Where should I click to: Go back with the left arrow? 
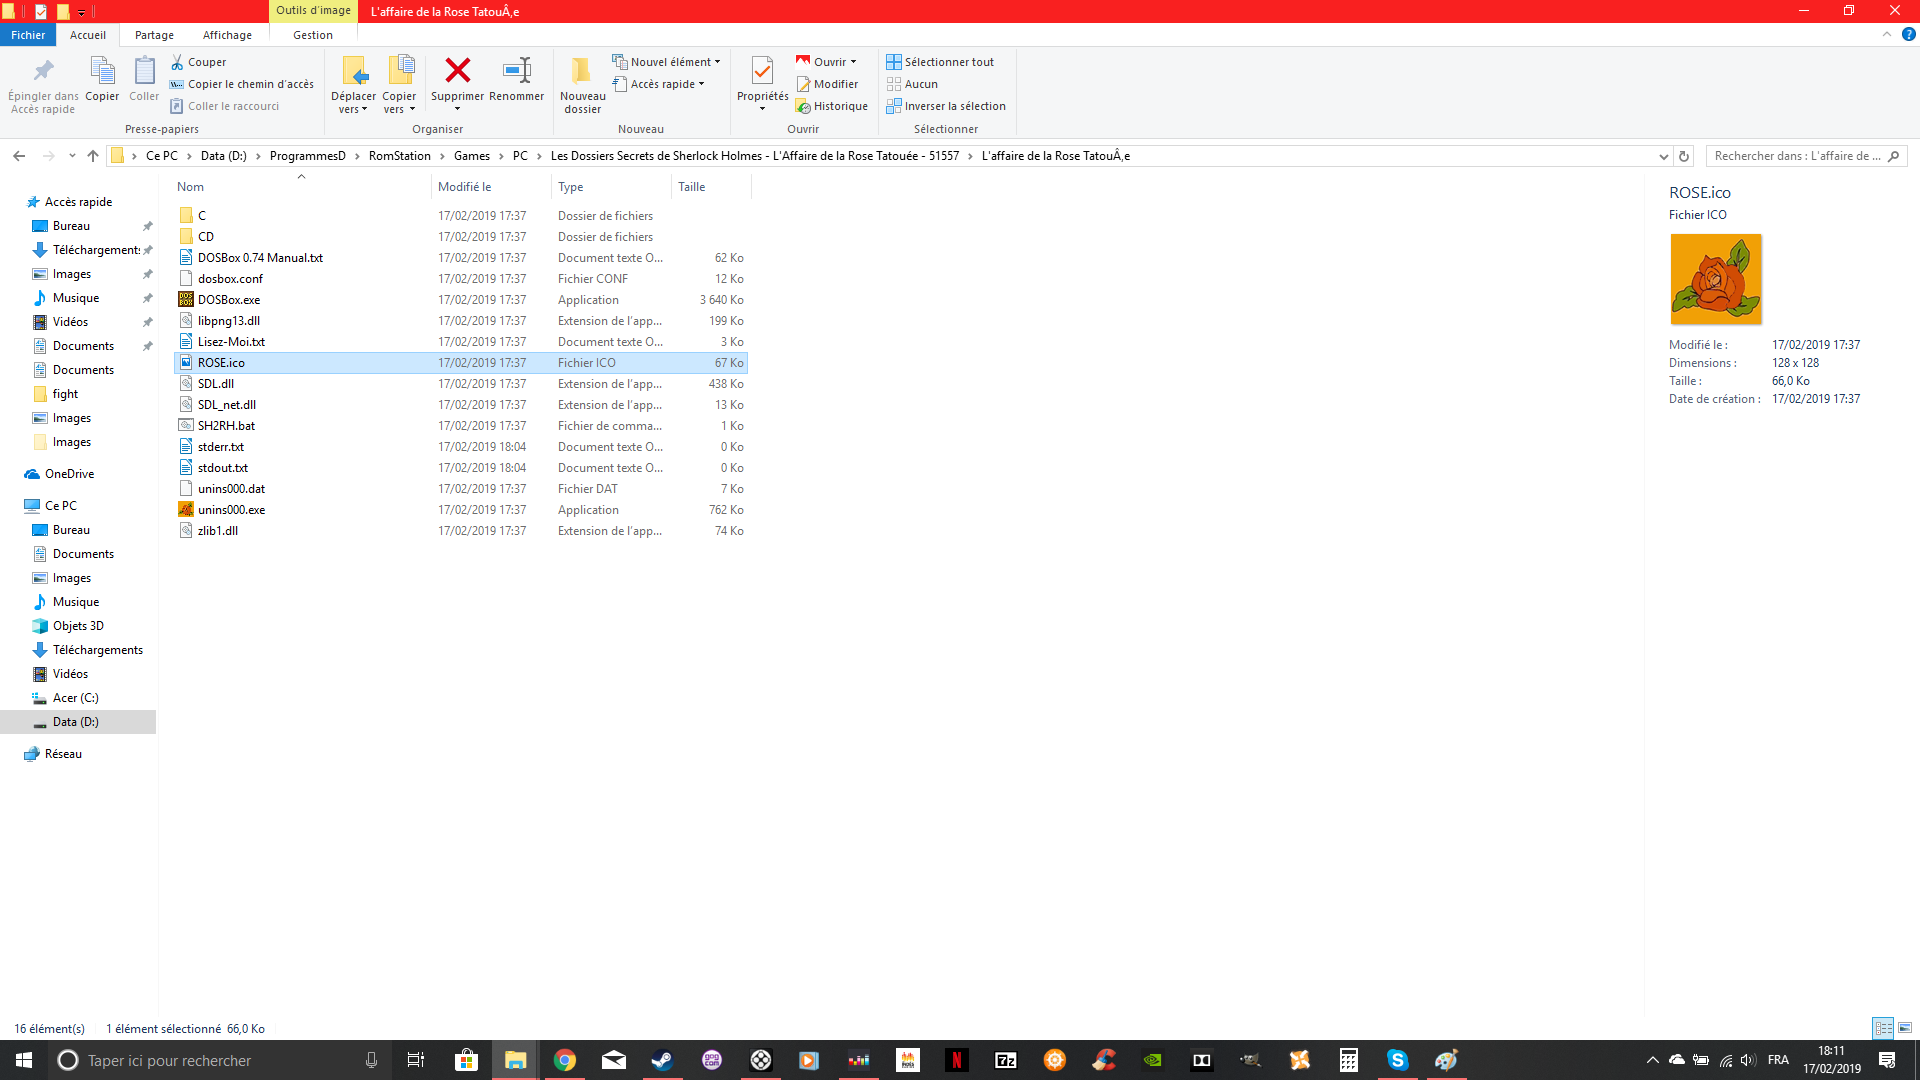pyautogui.click(x=19, y=156)
